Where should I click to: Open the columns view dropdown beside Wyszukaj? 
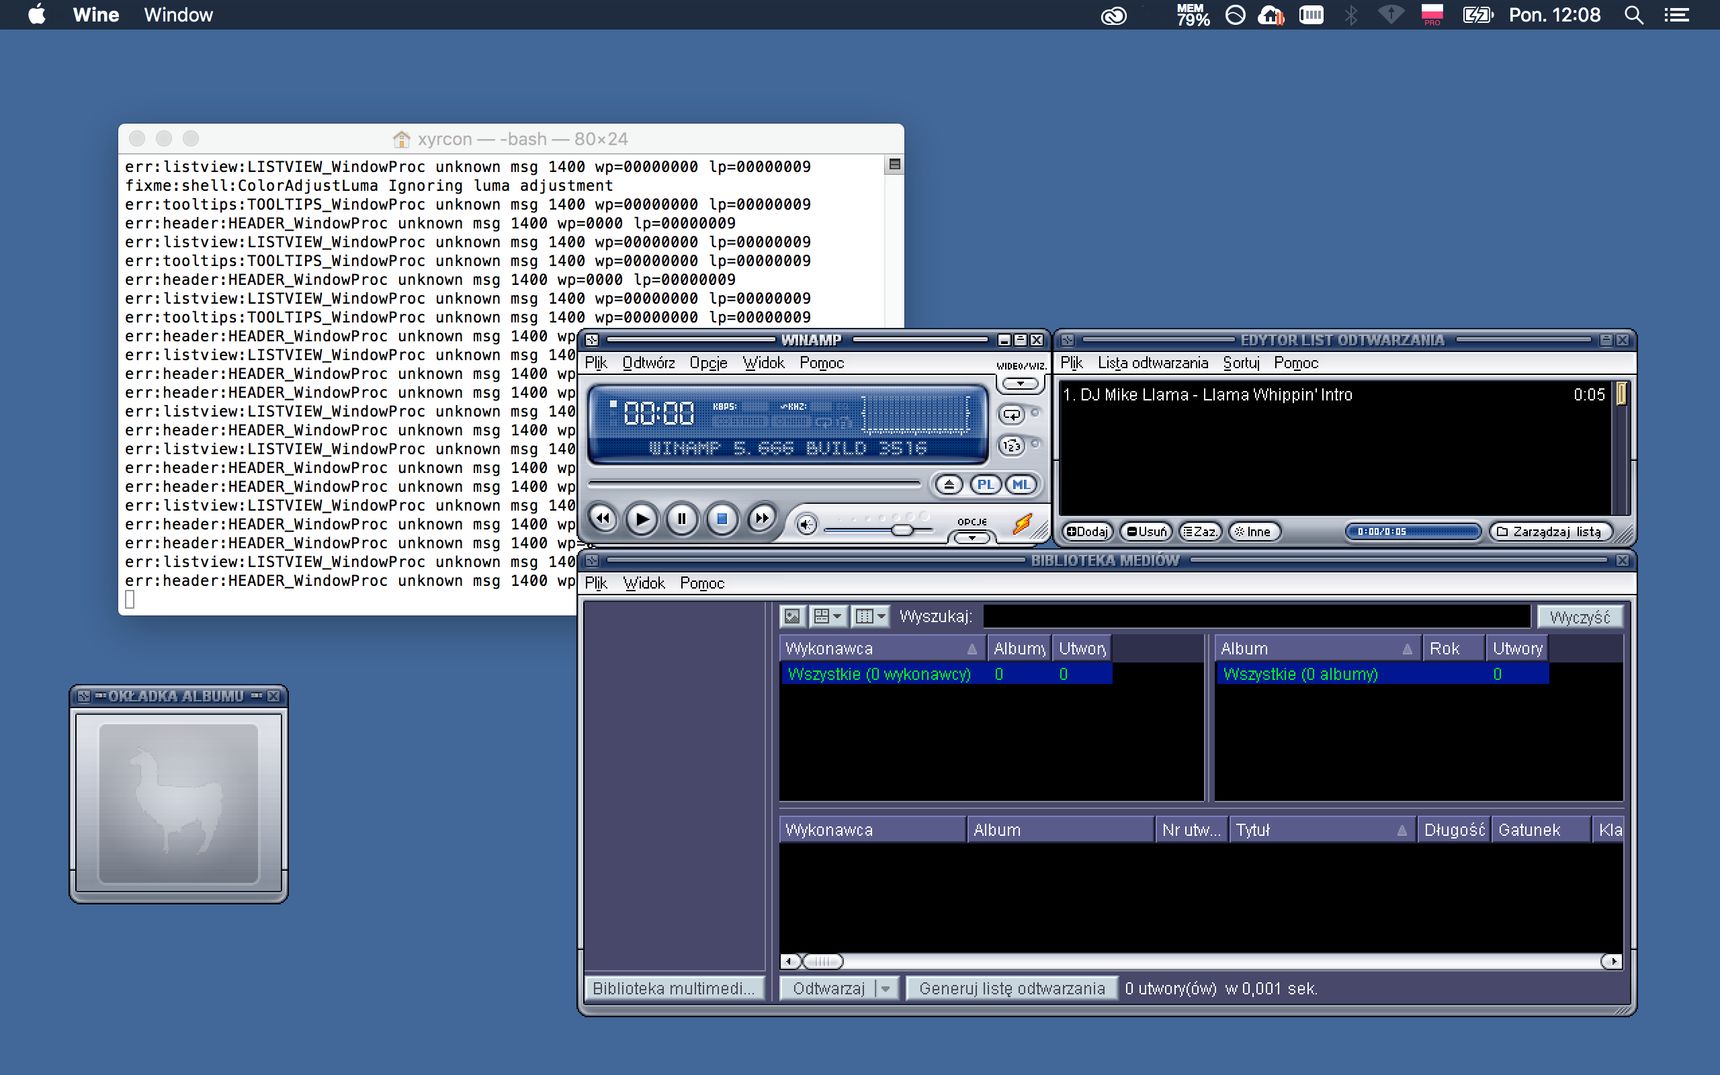(x=871, y=617)
